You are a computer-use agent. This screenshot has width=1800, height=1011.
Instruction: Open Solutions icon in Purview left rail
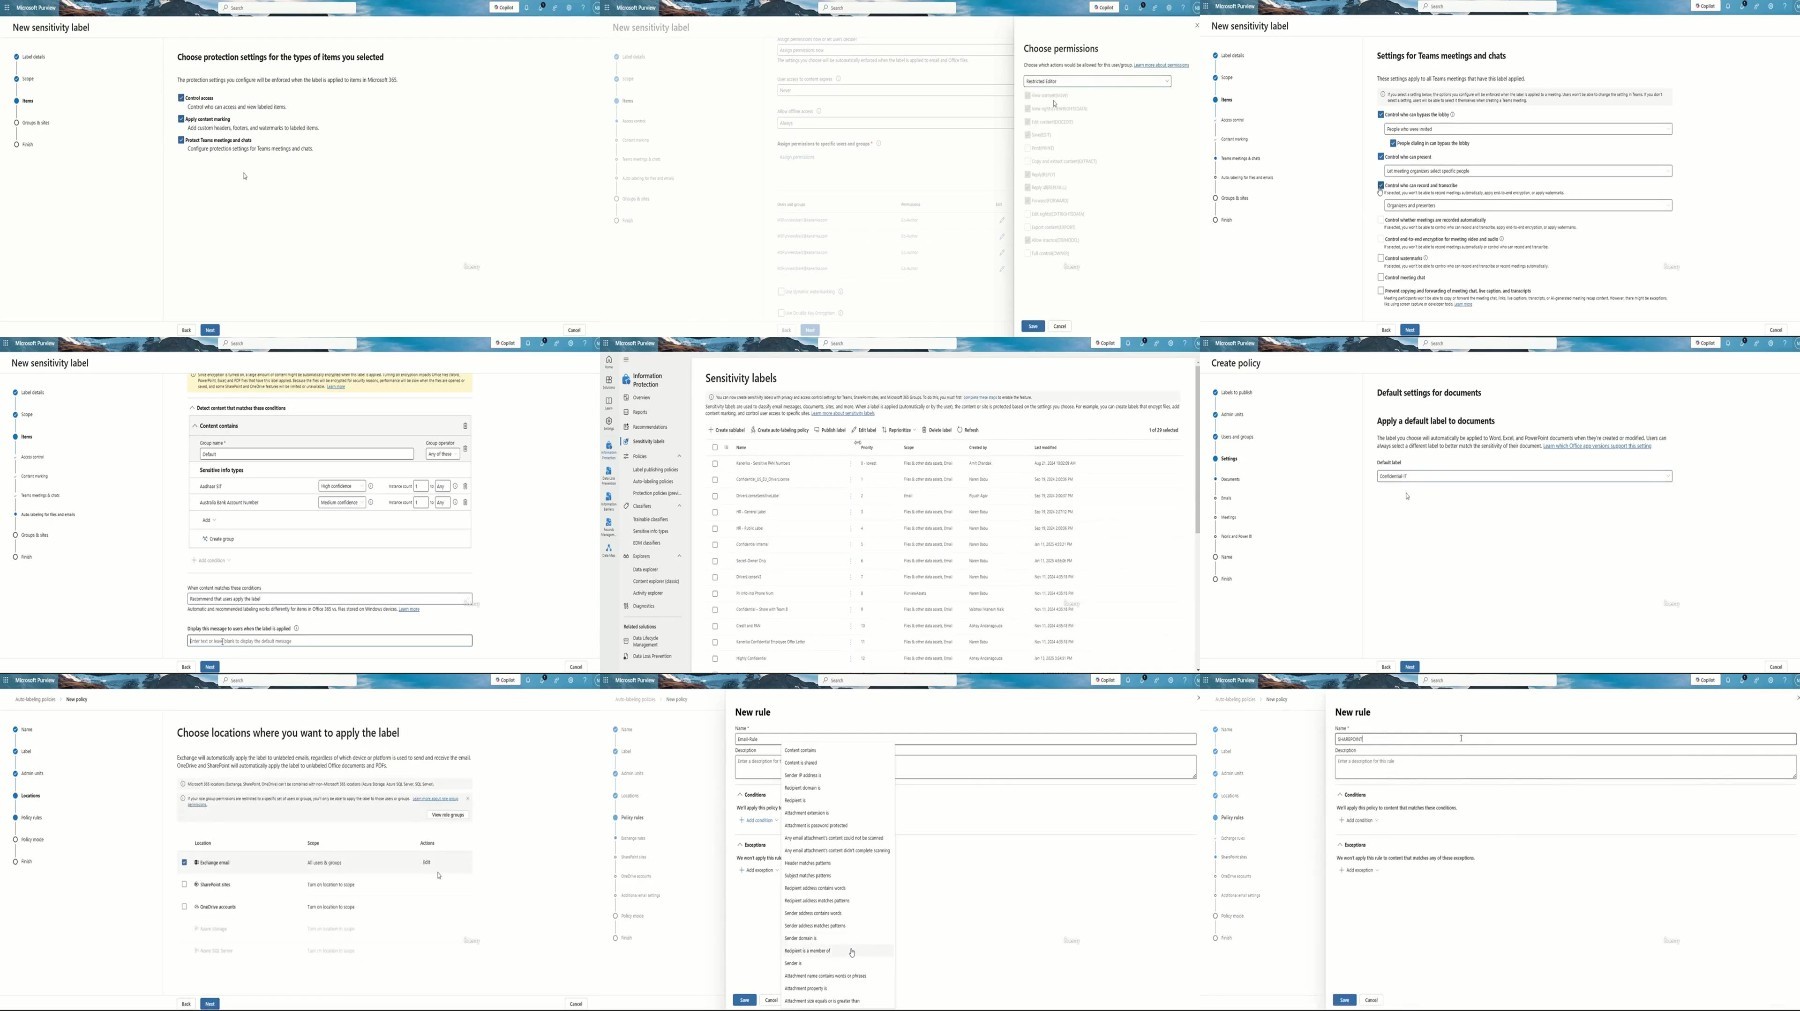[x=608, y=381]
